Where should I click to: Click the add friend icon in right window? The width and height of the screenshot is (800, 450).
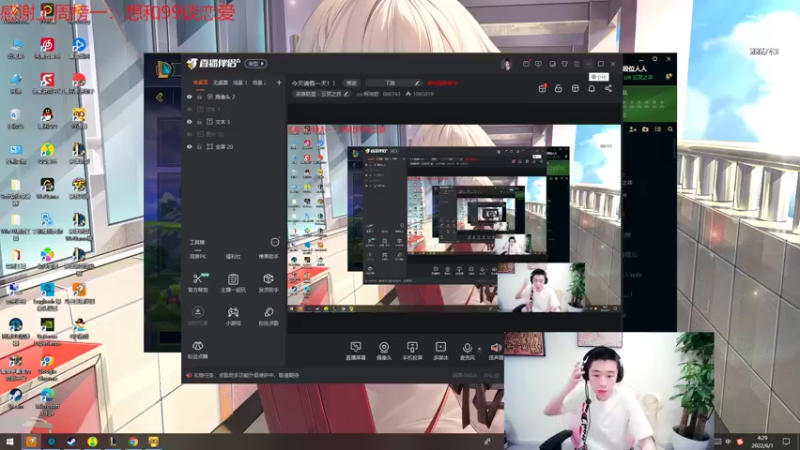tap(633, 130)
